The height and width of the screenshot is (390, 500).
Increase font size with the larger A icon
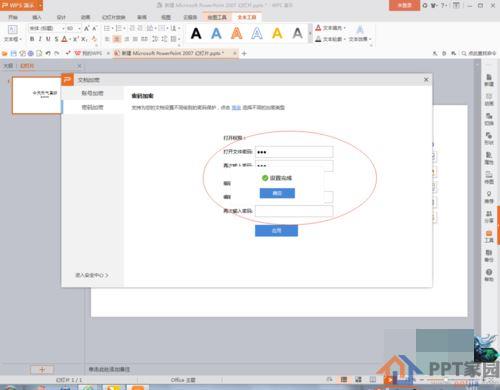[x=86, y=28]
